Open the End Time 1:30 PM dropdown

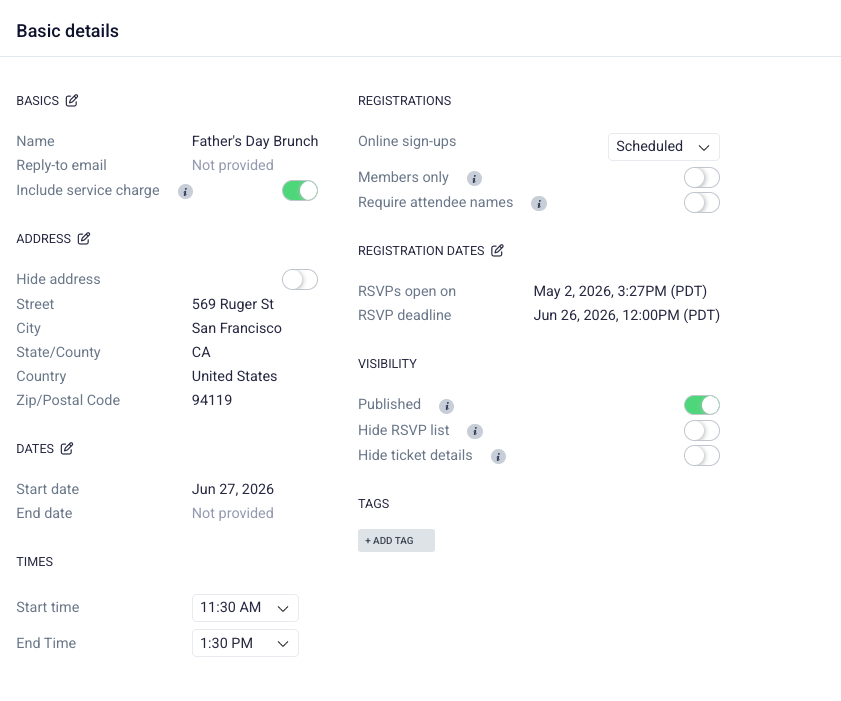pos(245,643)
